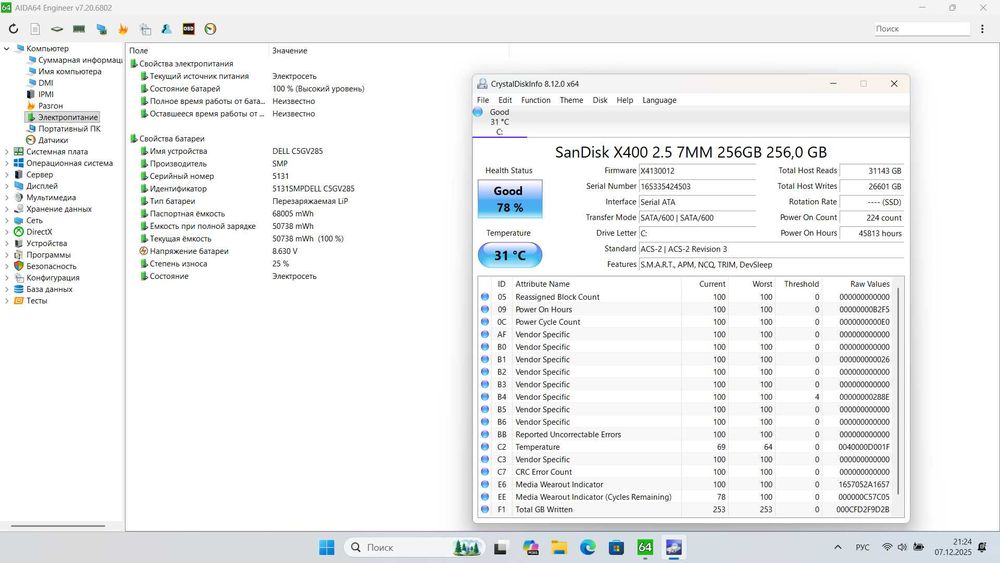The width and height of the screenshot is (1000, 563).
Task: Switch to CrystalDiskInfo taskbar icon
Action: pyautogui.click(x=673, y=547)
